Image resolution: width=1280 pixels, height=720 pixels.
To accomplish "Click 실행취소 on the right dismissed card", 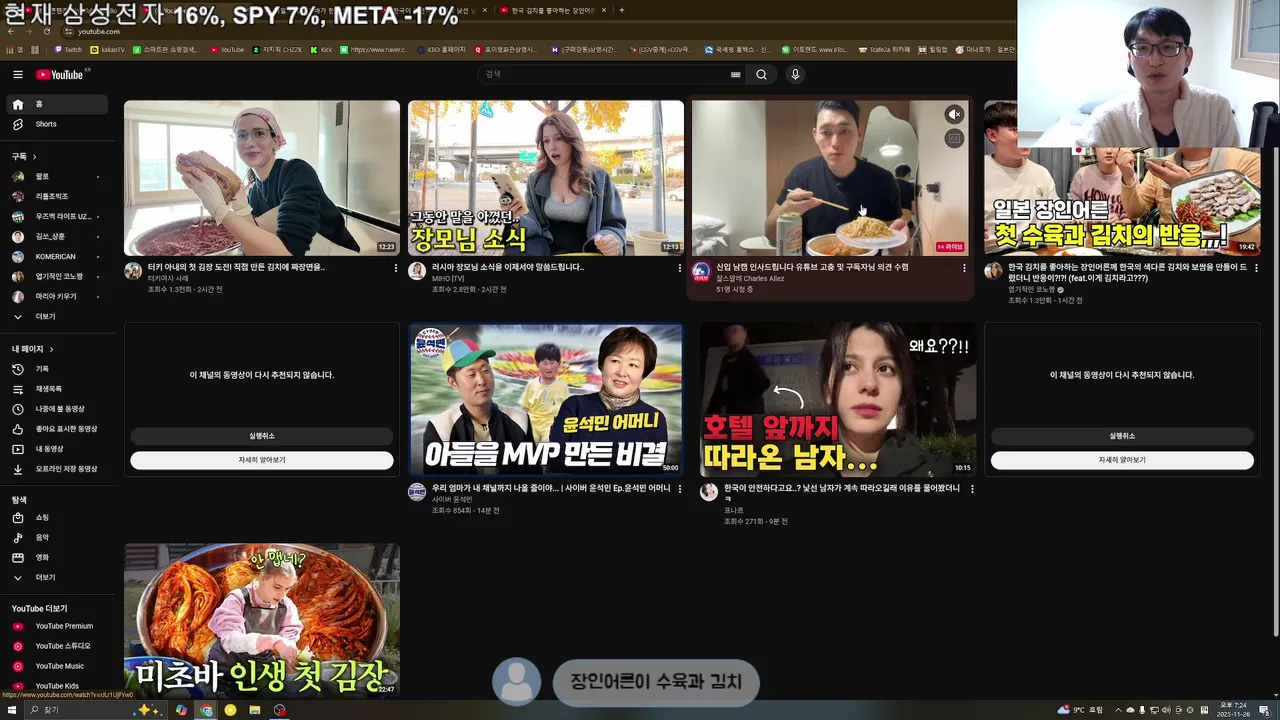I will (x=1122, y=437).
